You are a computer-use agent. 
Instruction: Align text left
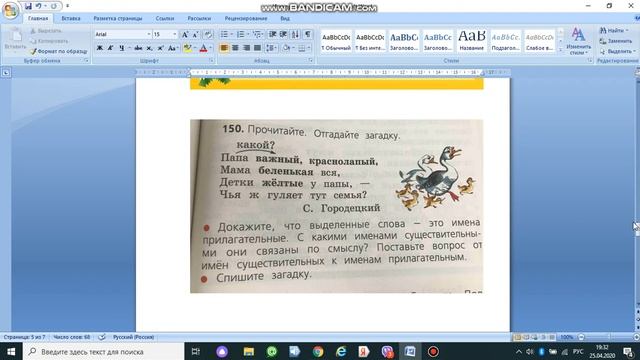(224, 48)
